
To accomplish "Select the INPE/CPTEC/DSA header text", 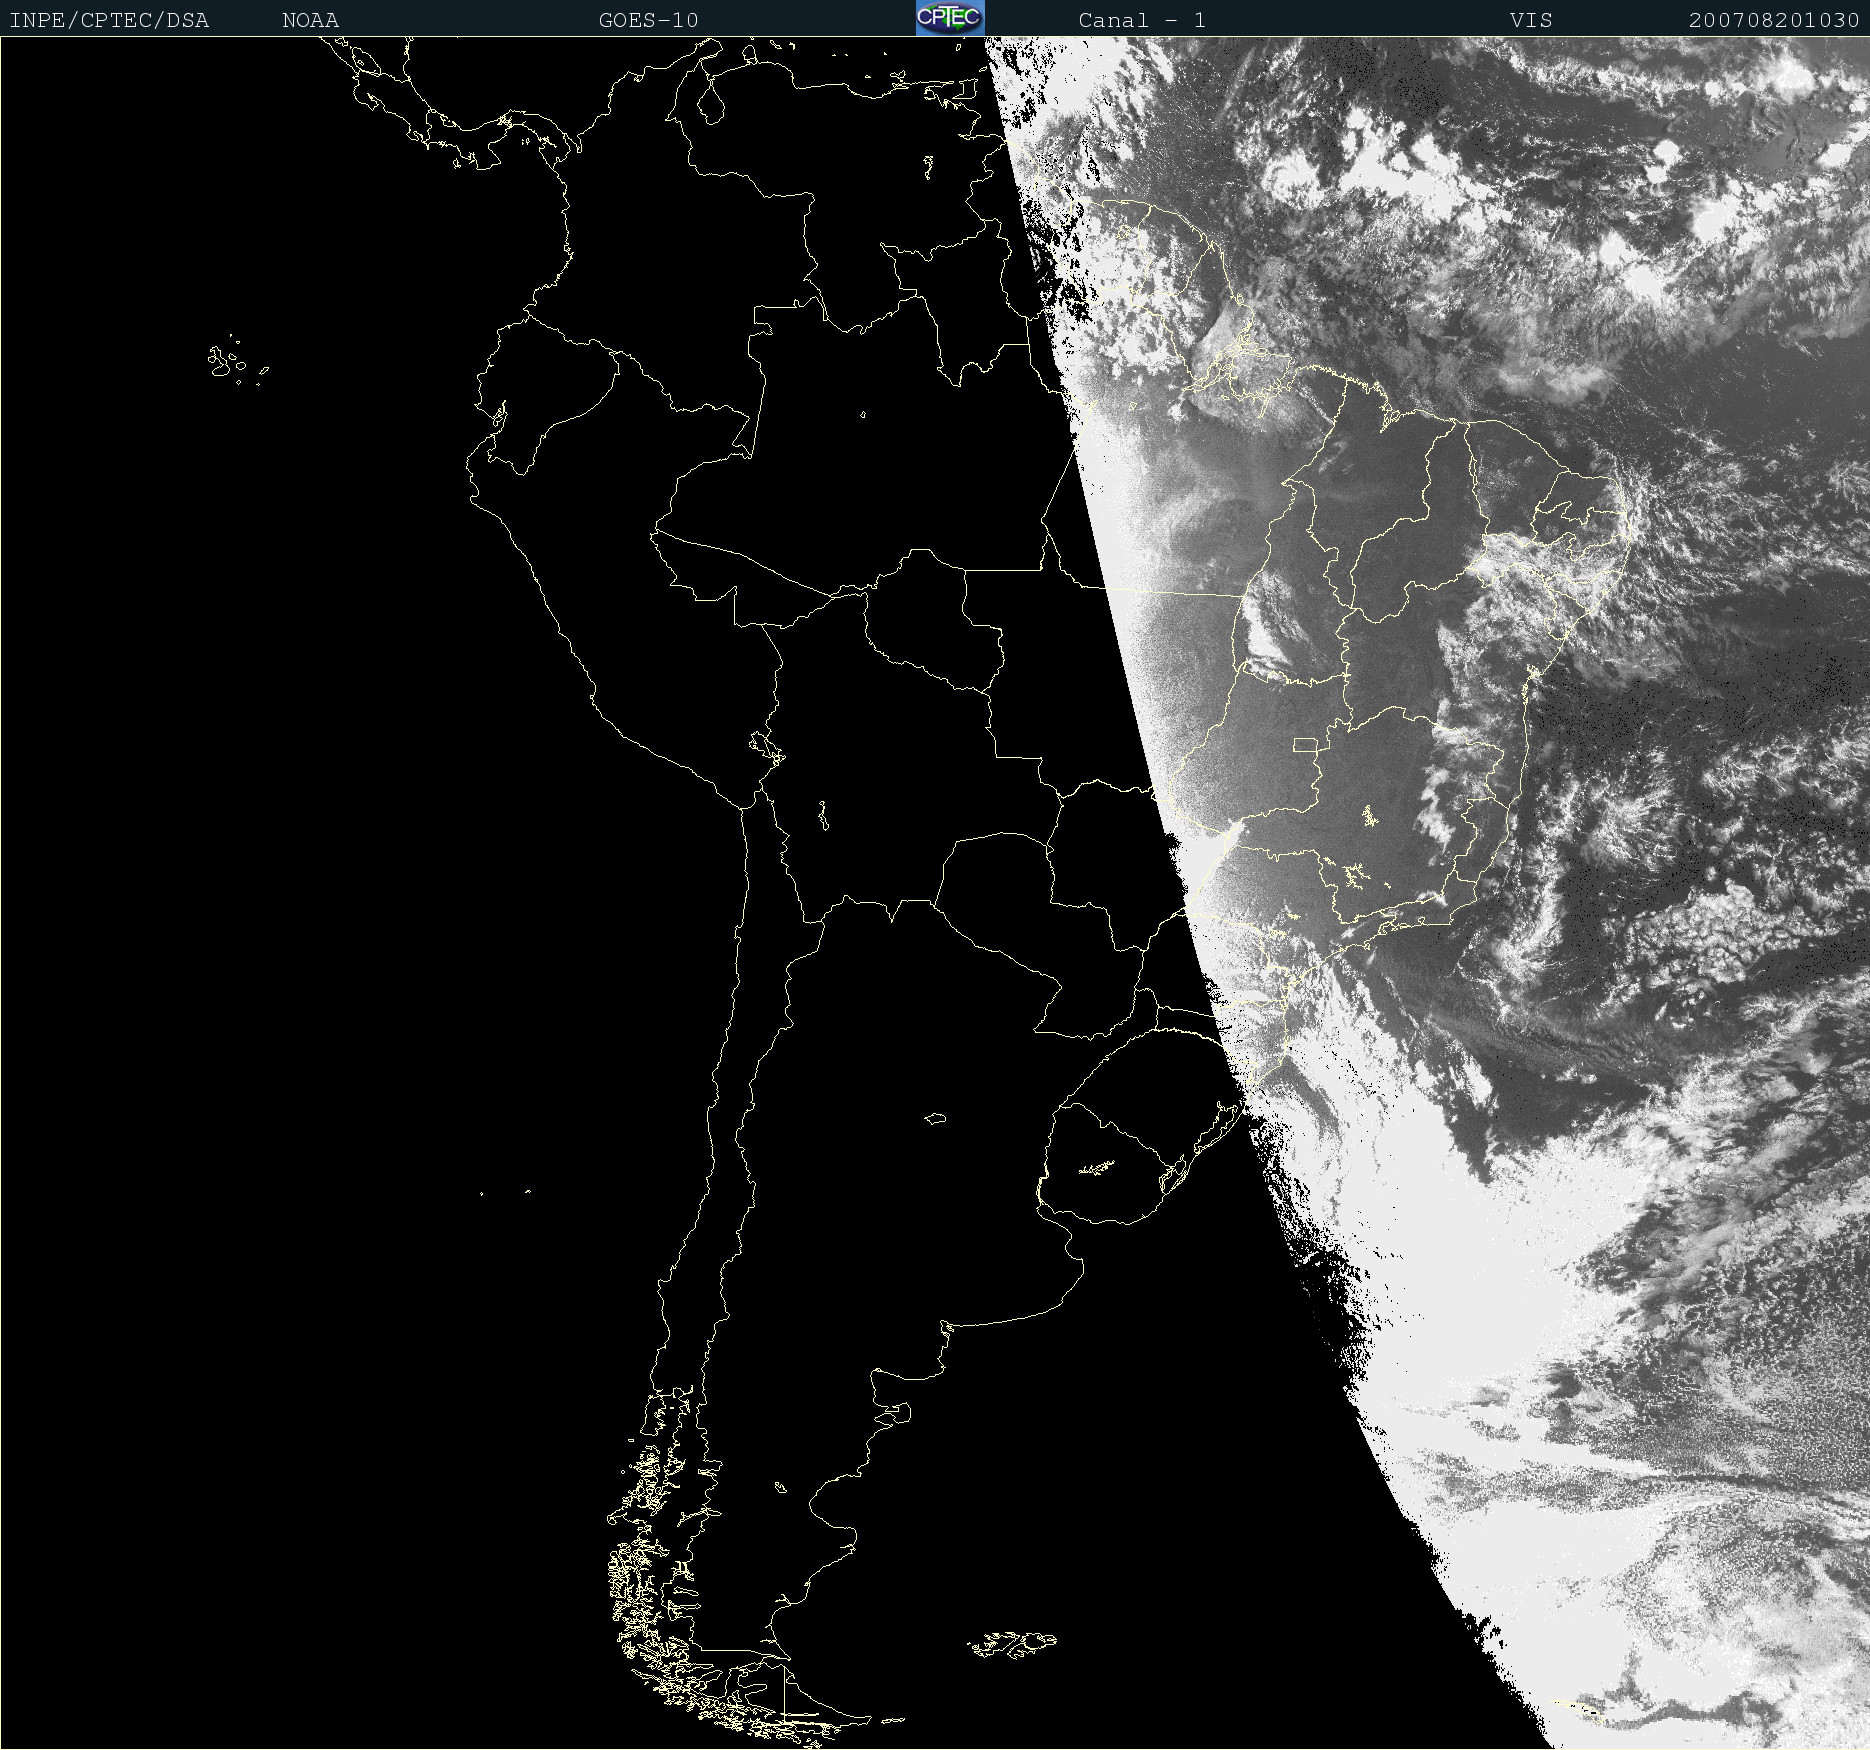I will pyautogui.click(x=109, y=20).
